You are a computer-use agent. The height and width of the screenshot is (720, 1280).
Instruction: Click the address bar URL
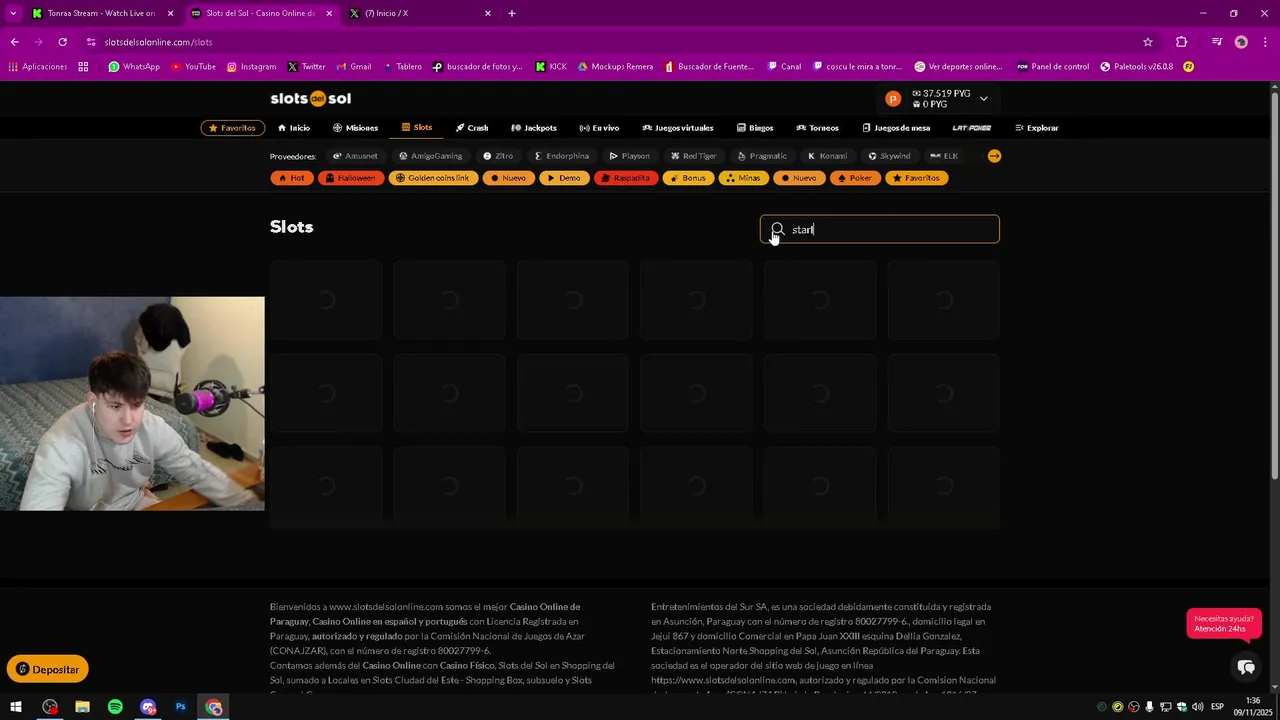158,42
